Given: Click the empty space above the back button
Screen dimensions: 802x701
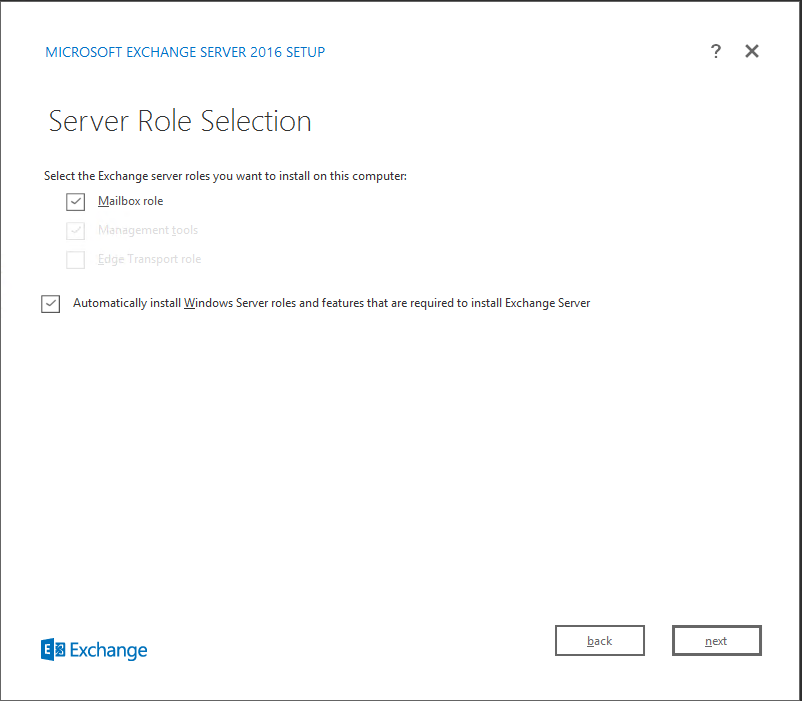Looking at the screenshot, I should [x=600, y=560].
